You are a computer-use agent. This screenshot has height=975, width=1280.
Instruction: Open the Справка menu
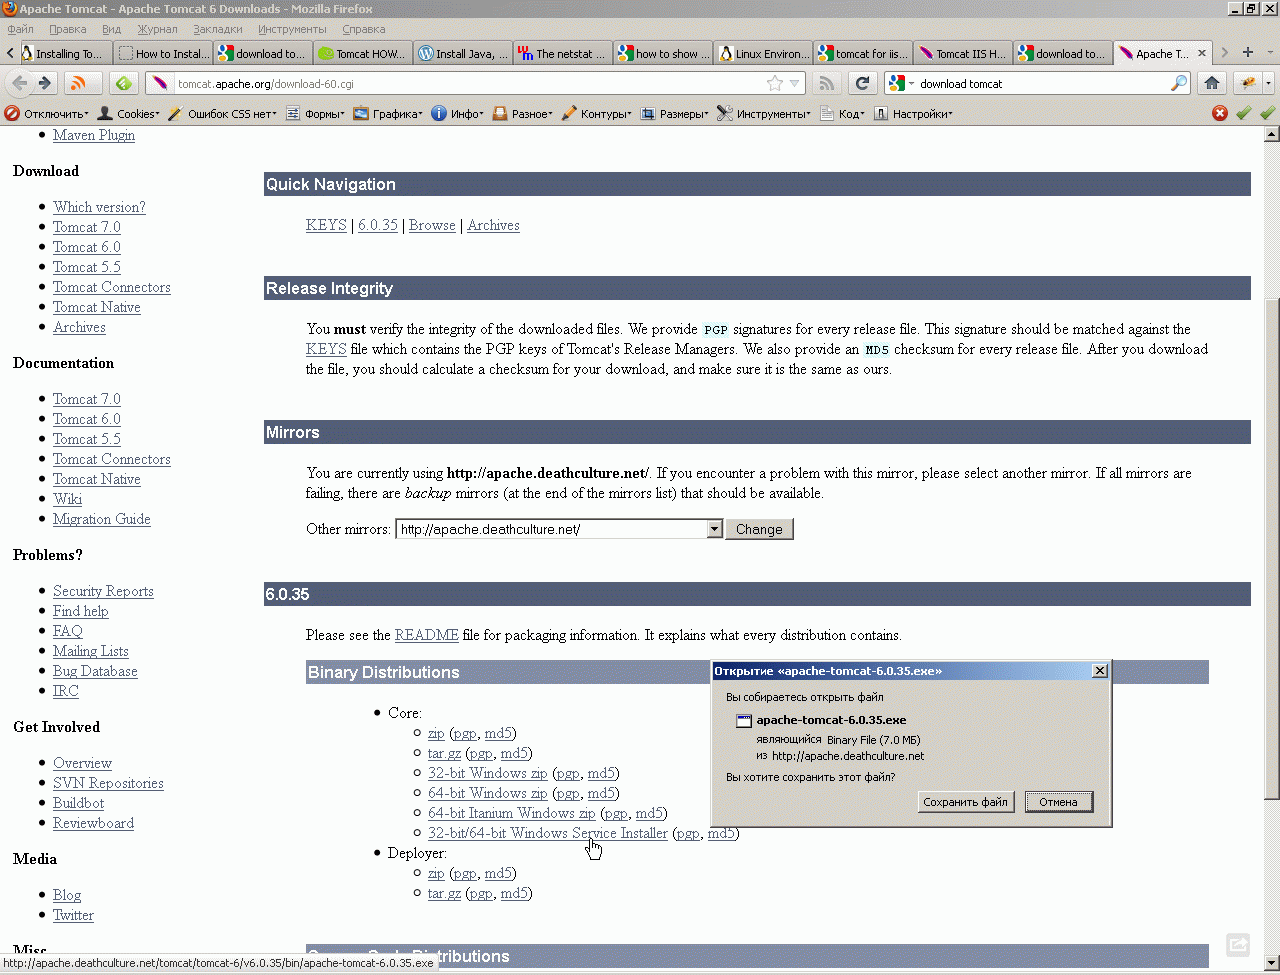(x=363, y=29)
